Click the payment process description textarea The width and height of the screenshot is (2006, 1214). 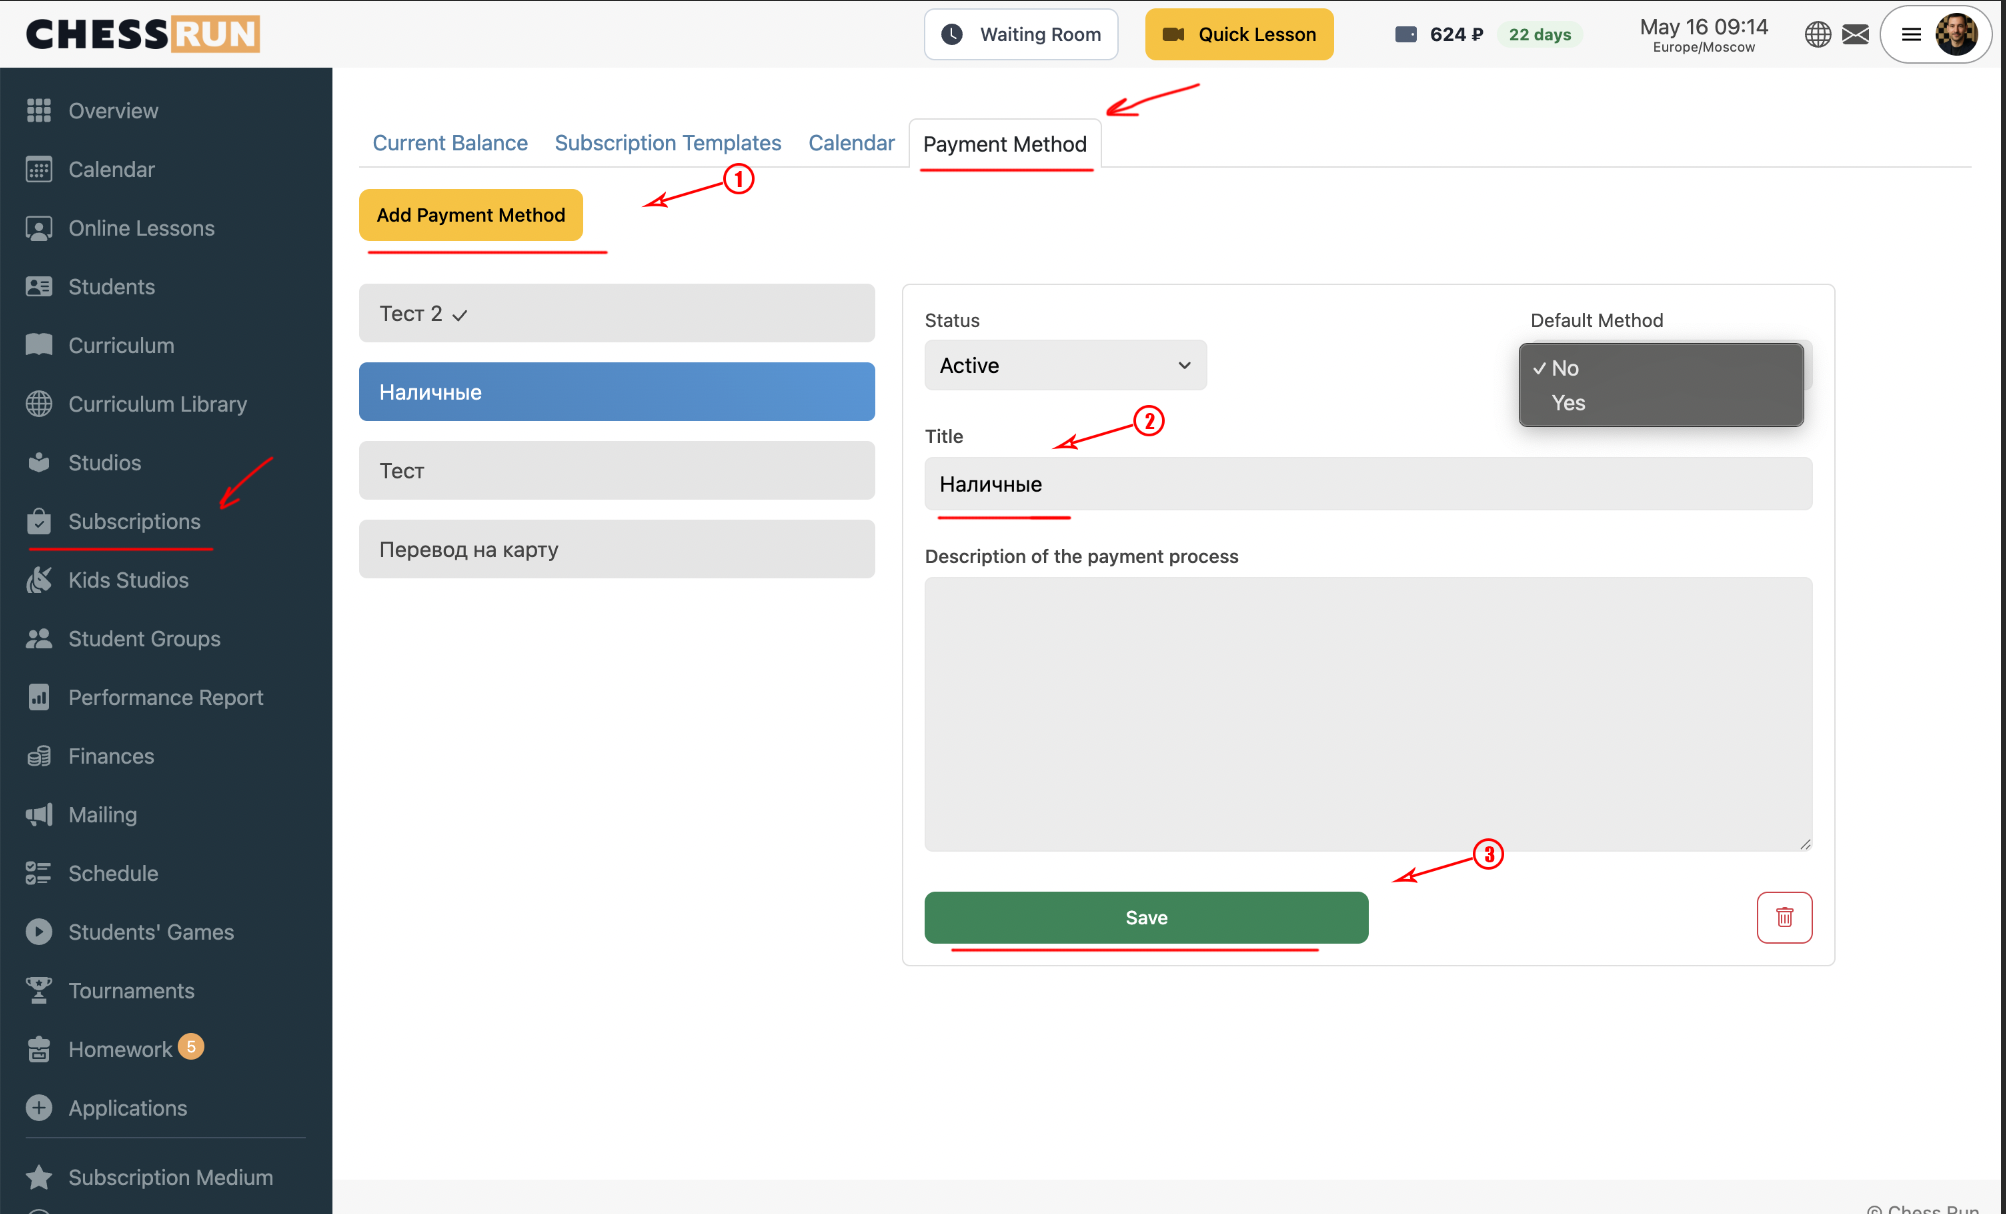(1368, 714)
